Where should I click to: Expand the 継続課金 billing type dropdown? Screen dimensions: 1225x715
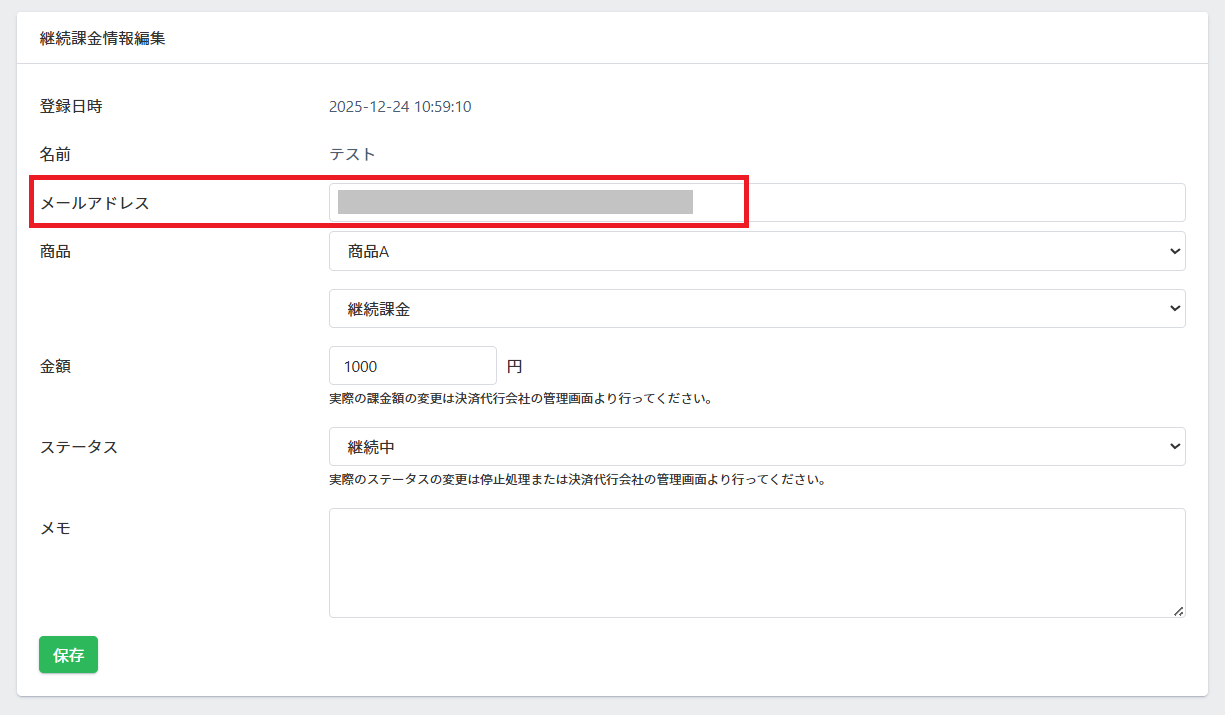[x=756, y=310]
